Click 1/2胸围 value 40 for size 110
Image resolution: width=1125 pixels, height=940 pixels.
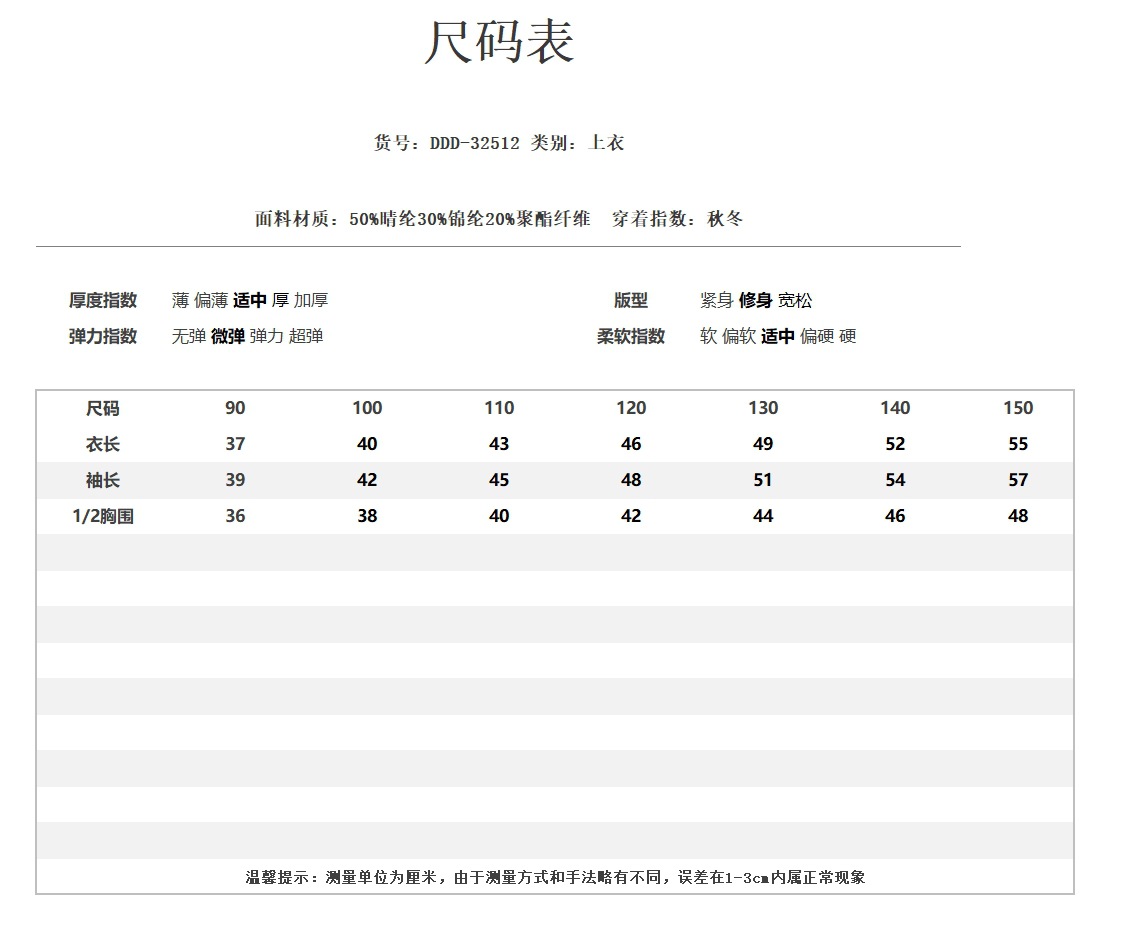[499, 516]
